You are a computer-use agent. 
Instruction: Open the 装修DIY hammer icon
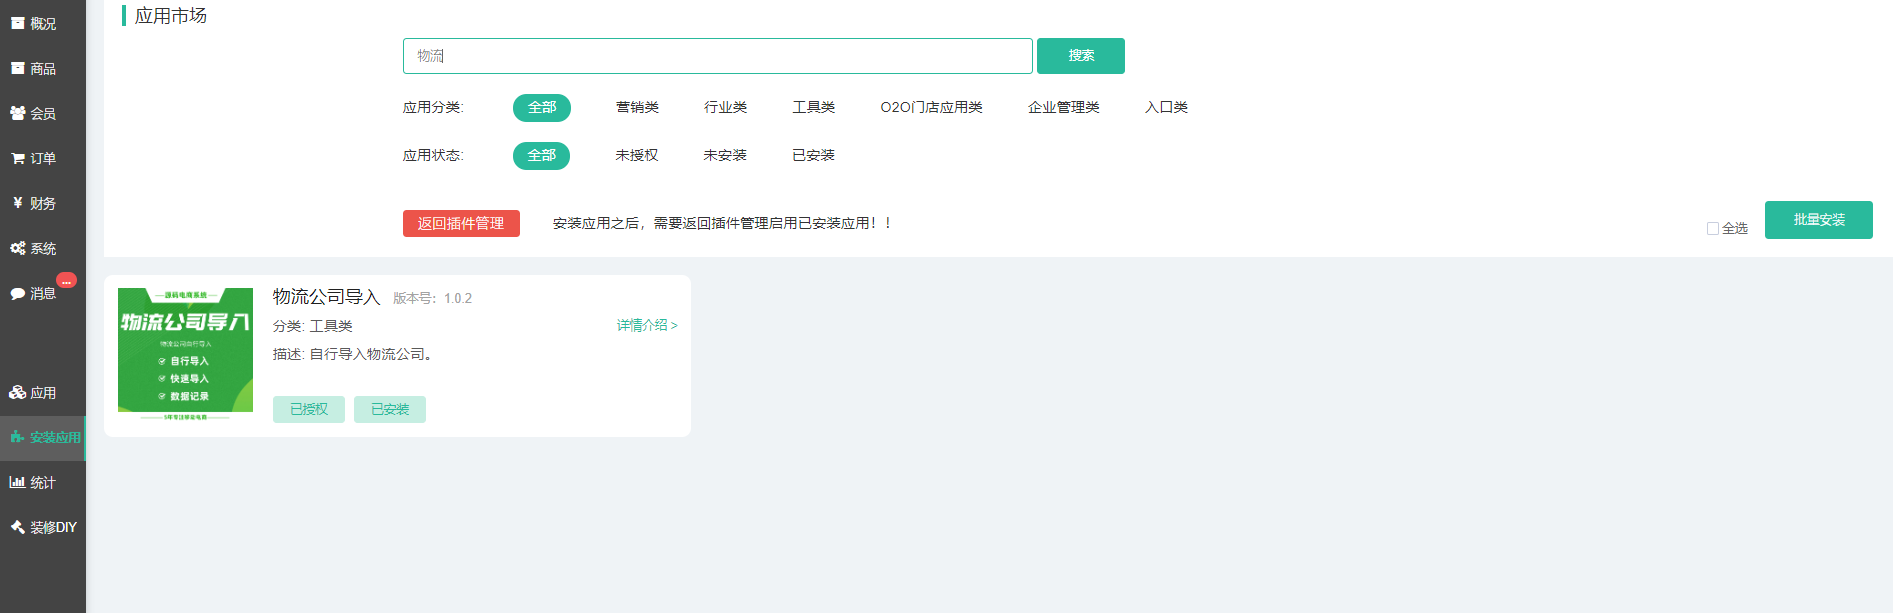pos(18,527)
